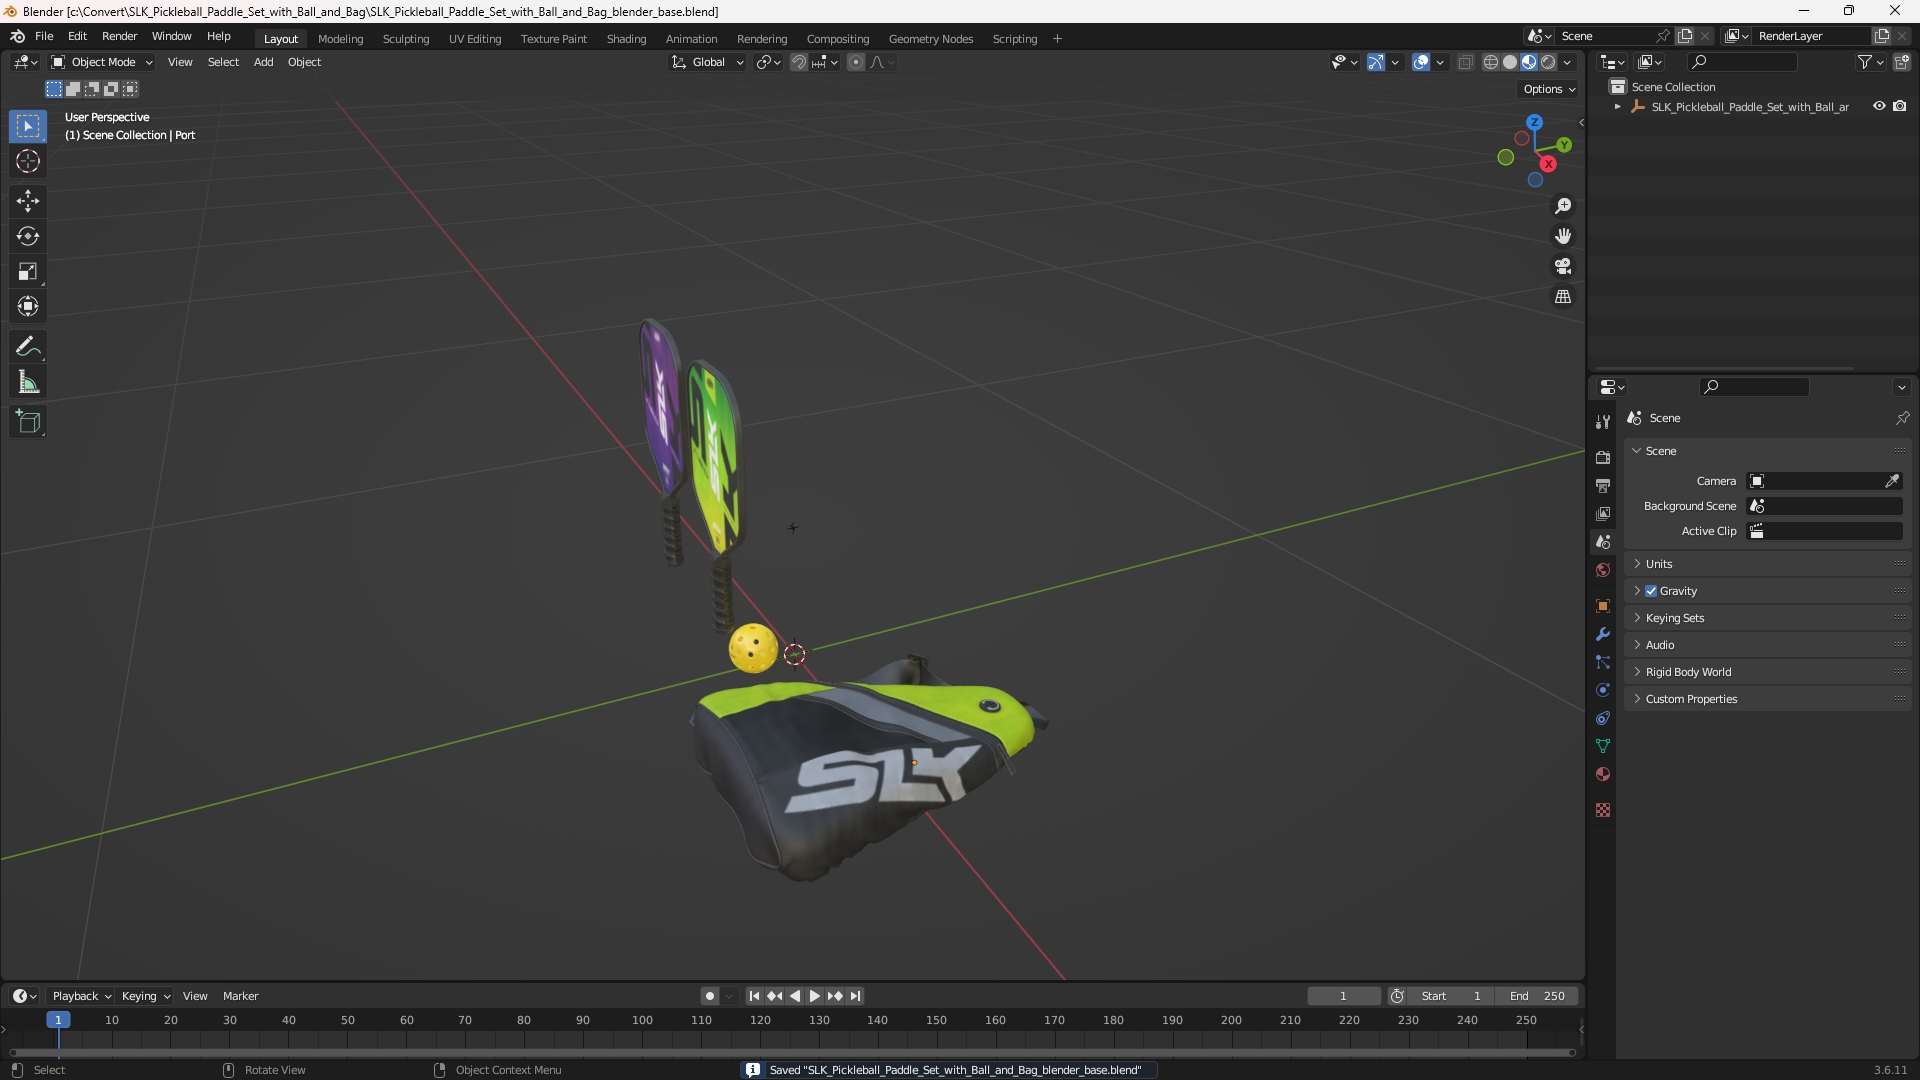1920x1080 pixels.
Task: Click the zoom view magnifier icon
Action: click(x=1563, y=206)
